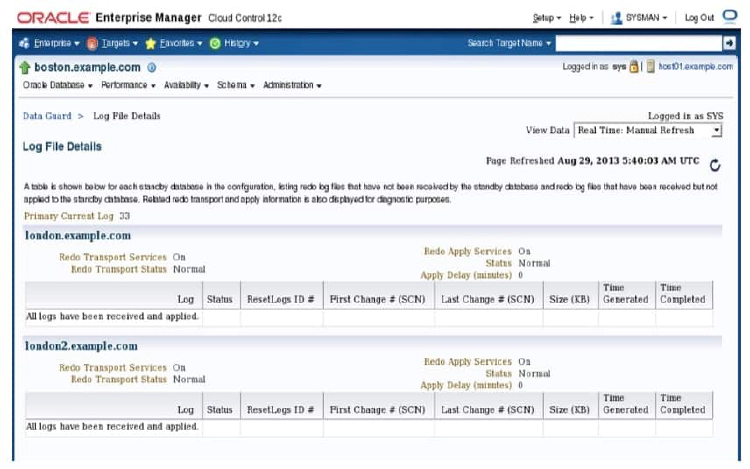Click the Log File Details breadcrumb text
The height and width of the screenshot is (469, 750).
tap(127, 116)
